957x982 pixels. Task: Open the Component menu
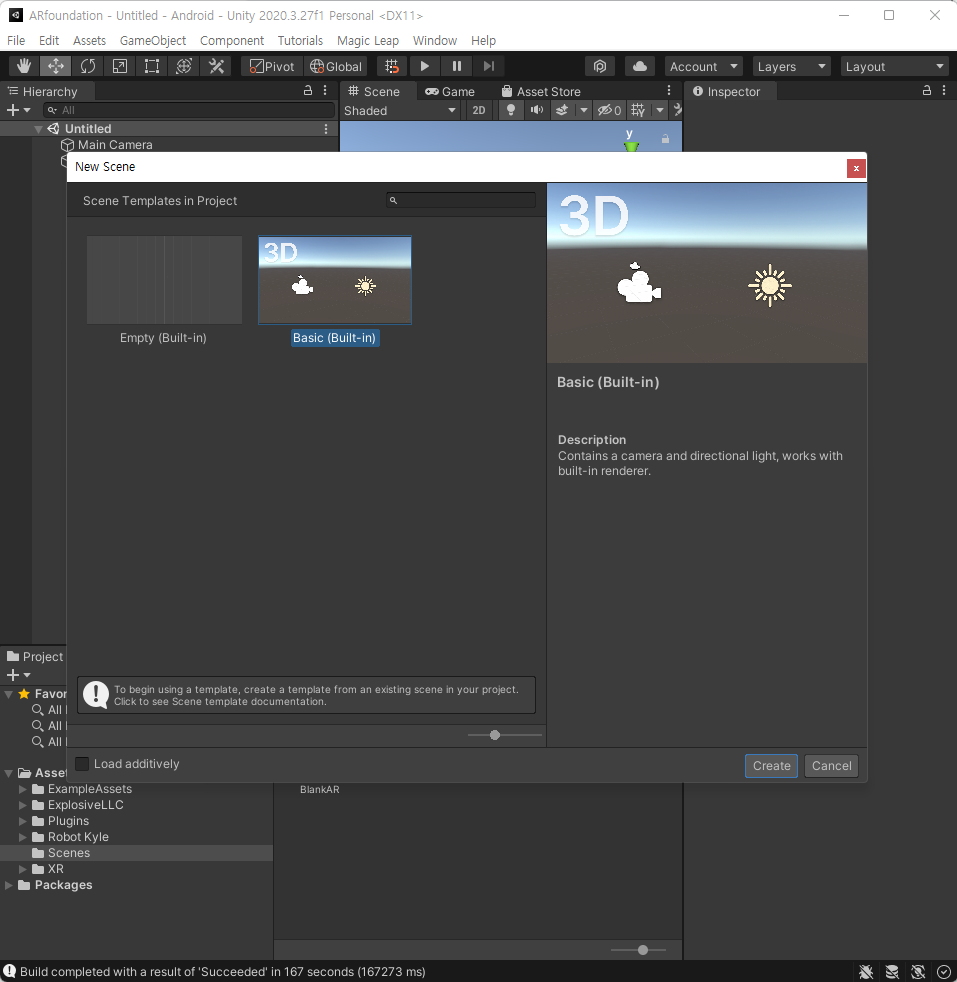(232, 41)
